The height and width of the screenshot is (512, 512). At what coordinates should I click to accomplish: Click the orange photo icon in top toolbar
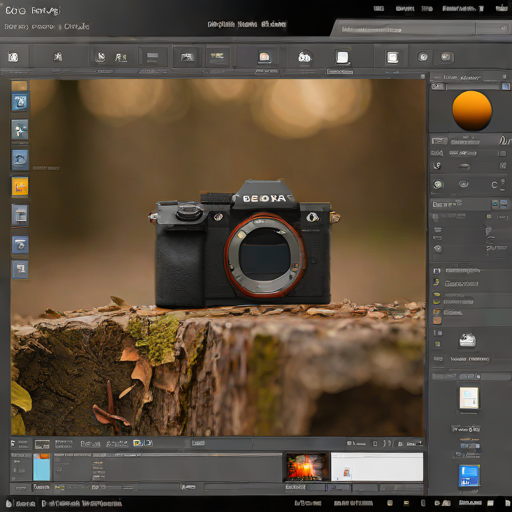click(x=264, y=57)
